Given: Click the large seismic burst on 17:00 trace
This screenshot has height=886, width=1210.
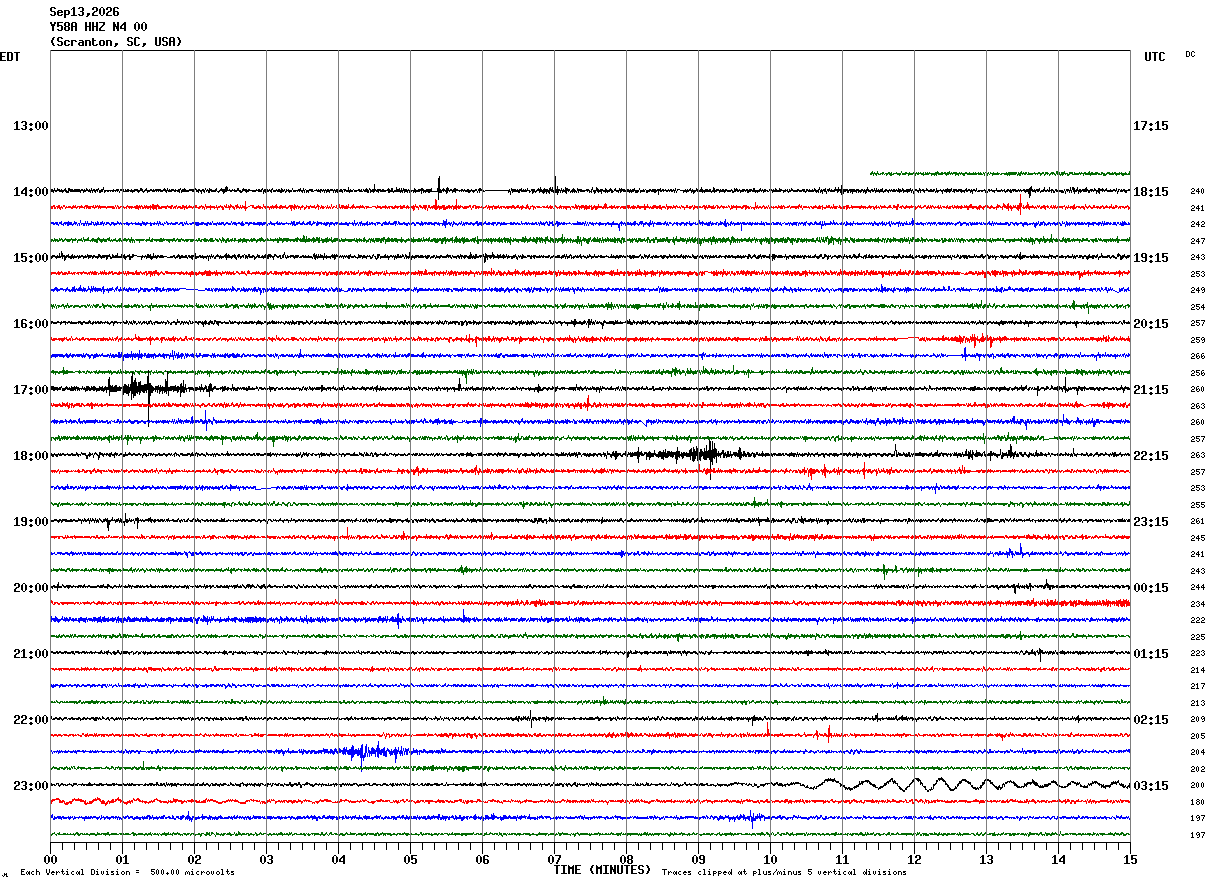Looking at the screenshot, I should coord(146,388).
